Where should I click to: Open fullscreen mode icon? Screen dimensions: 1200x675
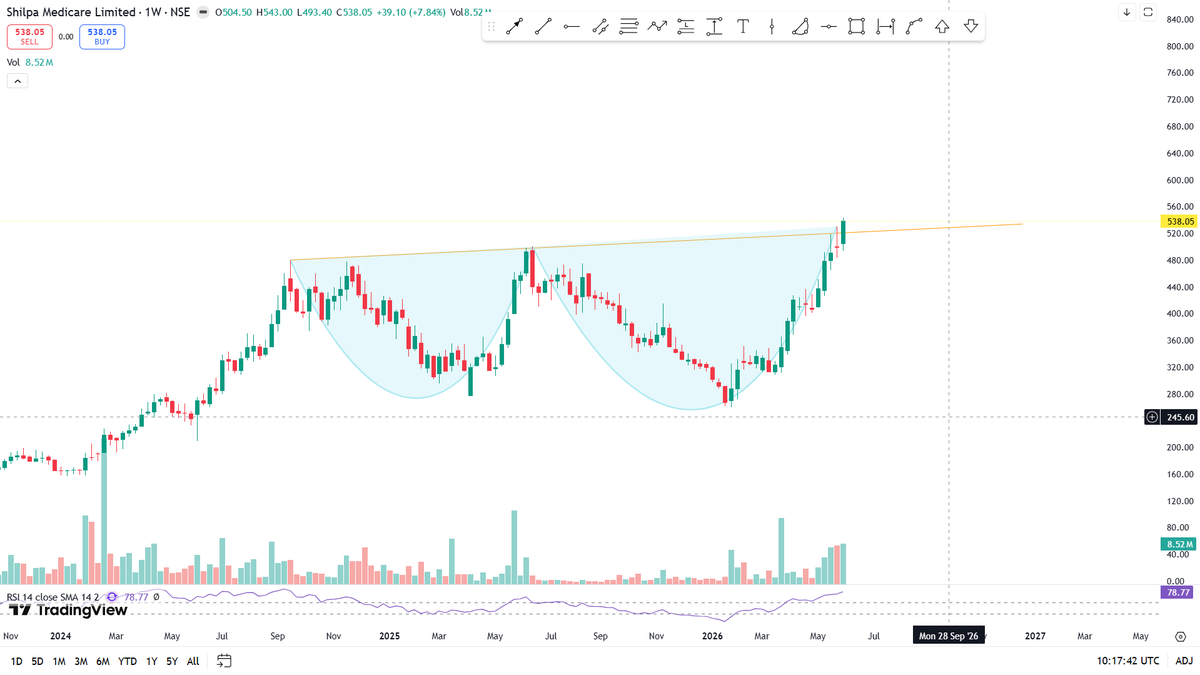click(x=1149, y=13)
